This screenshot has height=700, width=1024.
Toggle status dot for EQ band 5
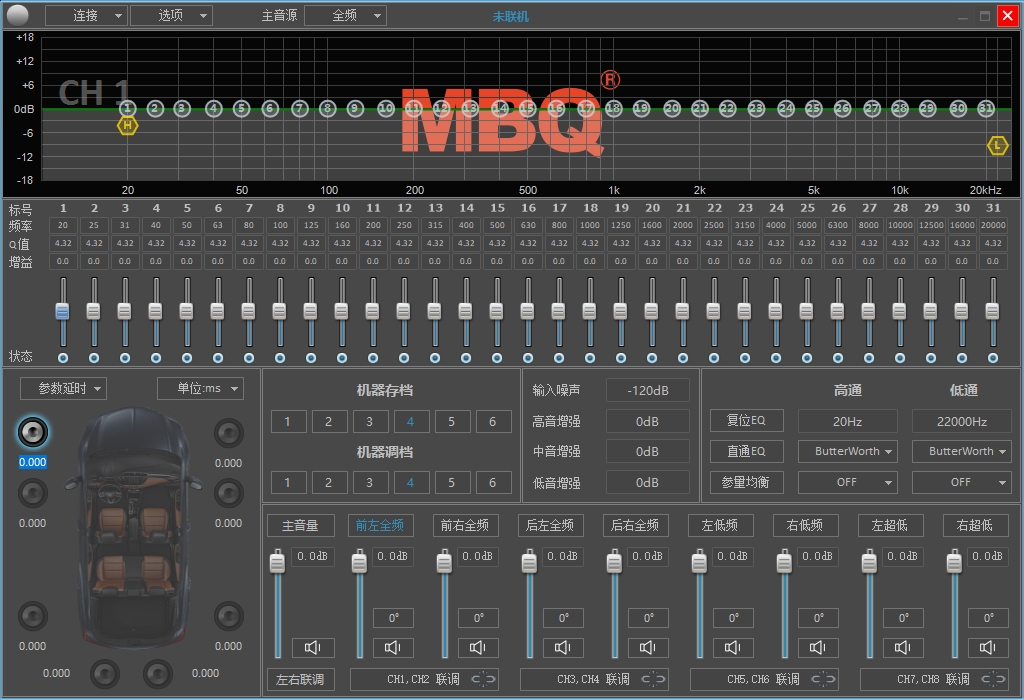point(187,358)
